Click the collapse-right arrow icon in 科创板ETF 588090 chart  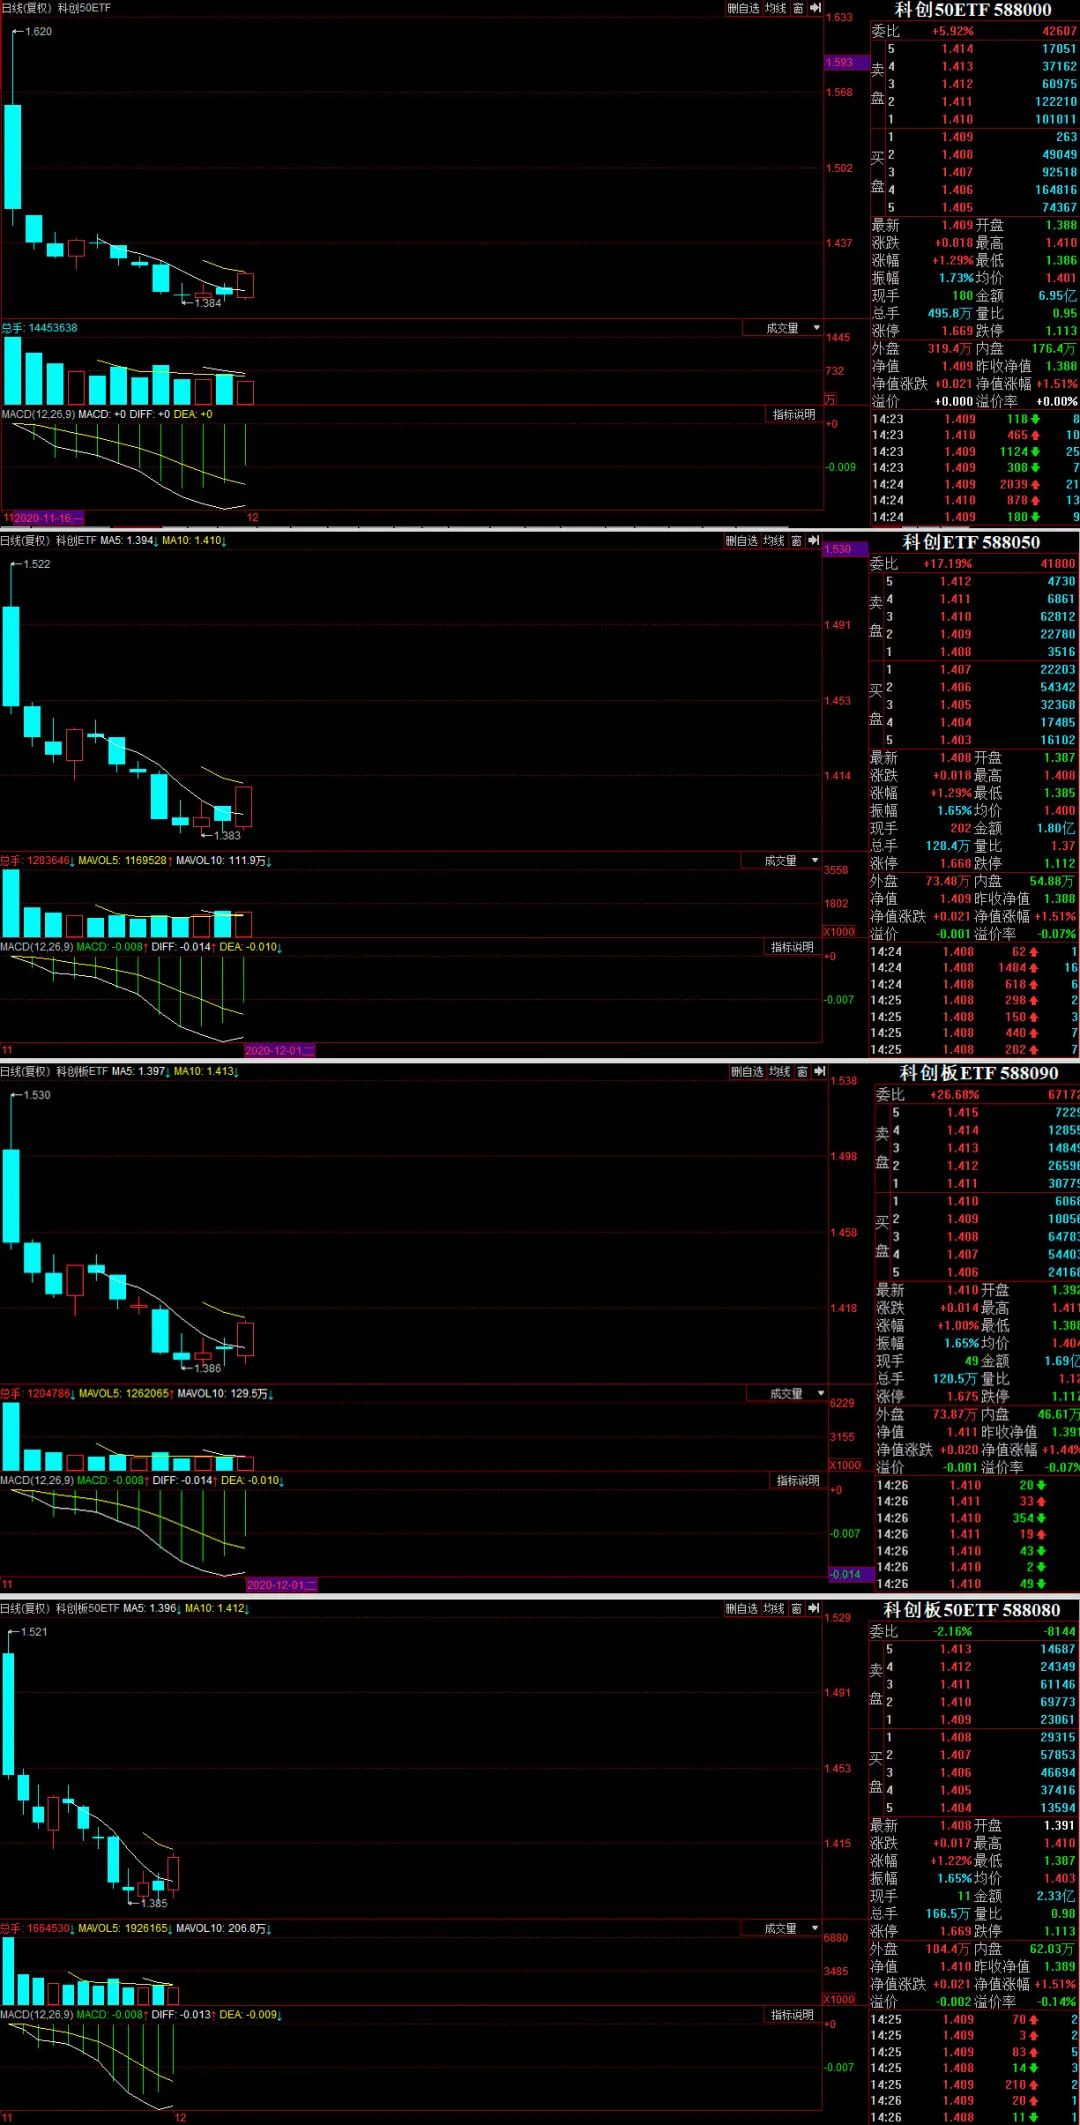820,1072
